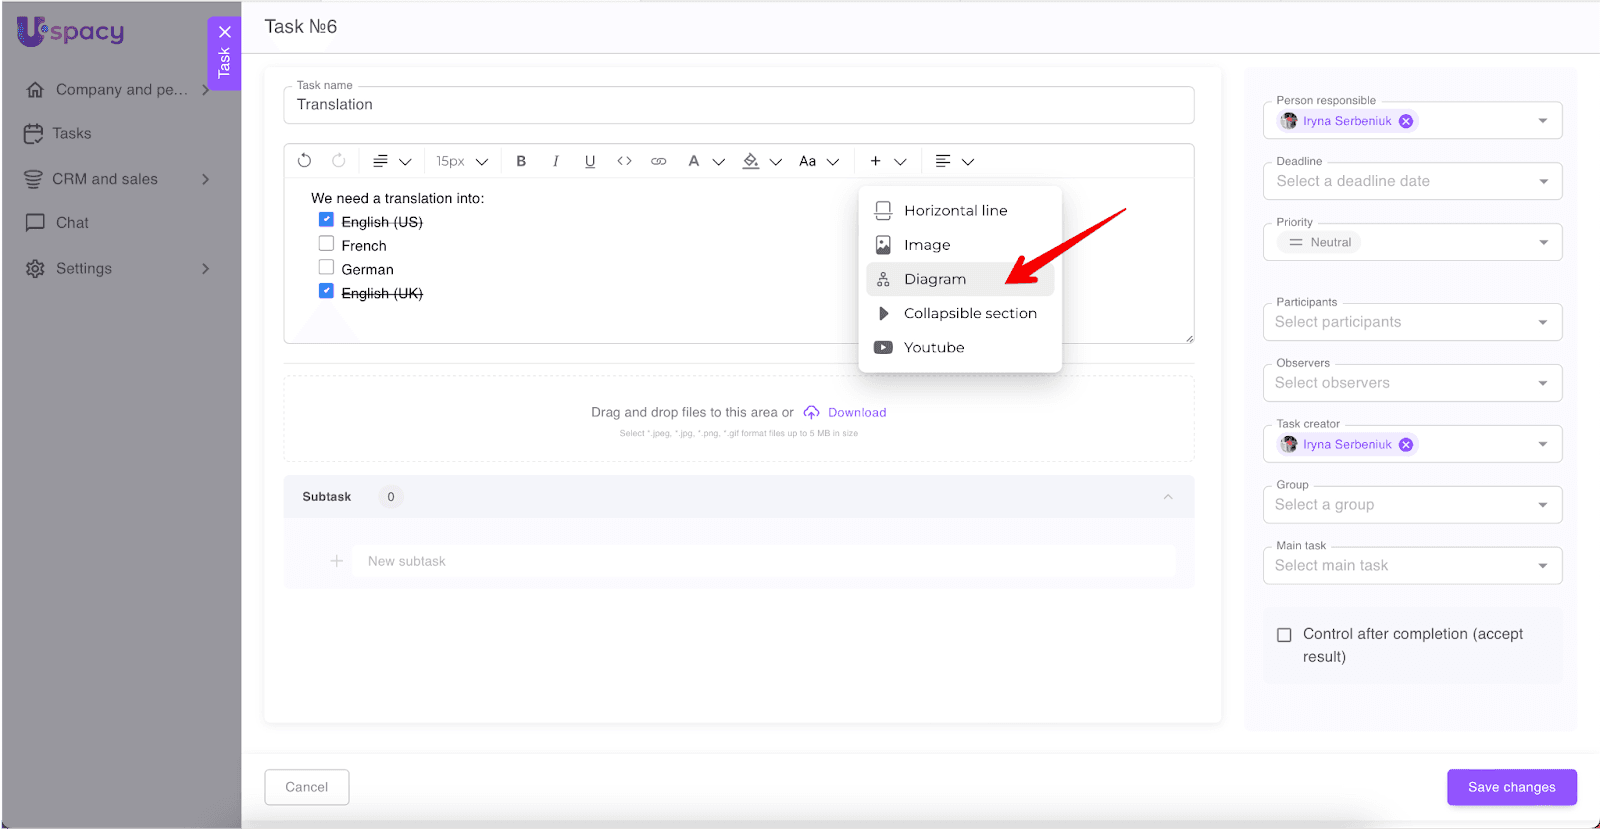Insert a hyperlink using link icon
The height and width of the screenshot is (829, 1600).
coord(658,161)
